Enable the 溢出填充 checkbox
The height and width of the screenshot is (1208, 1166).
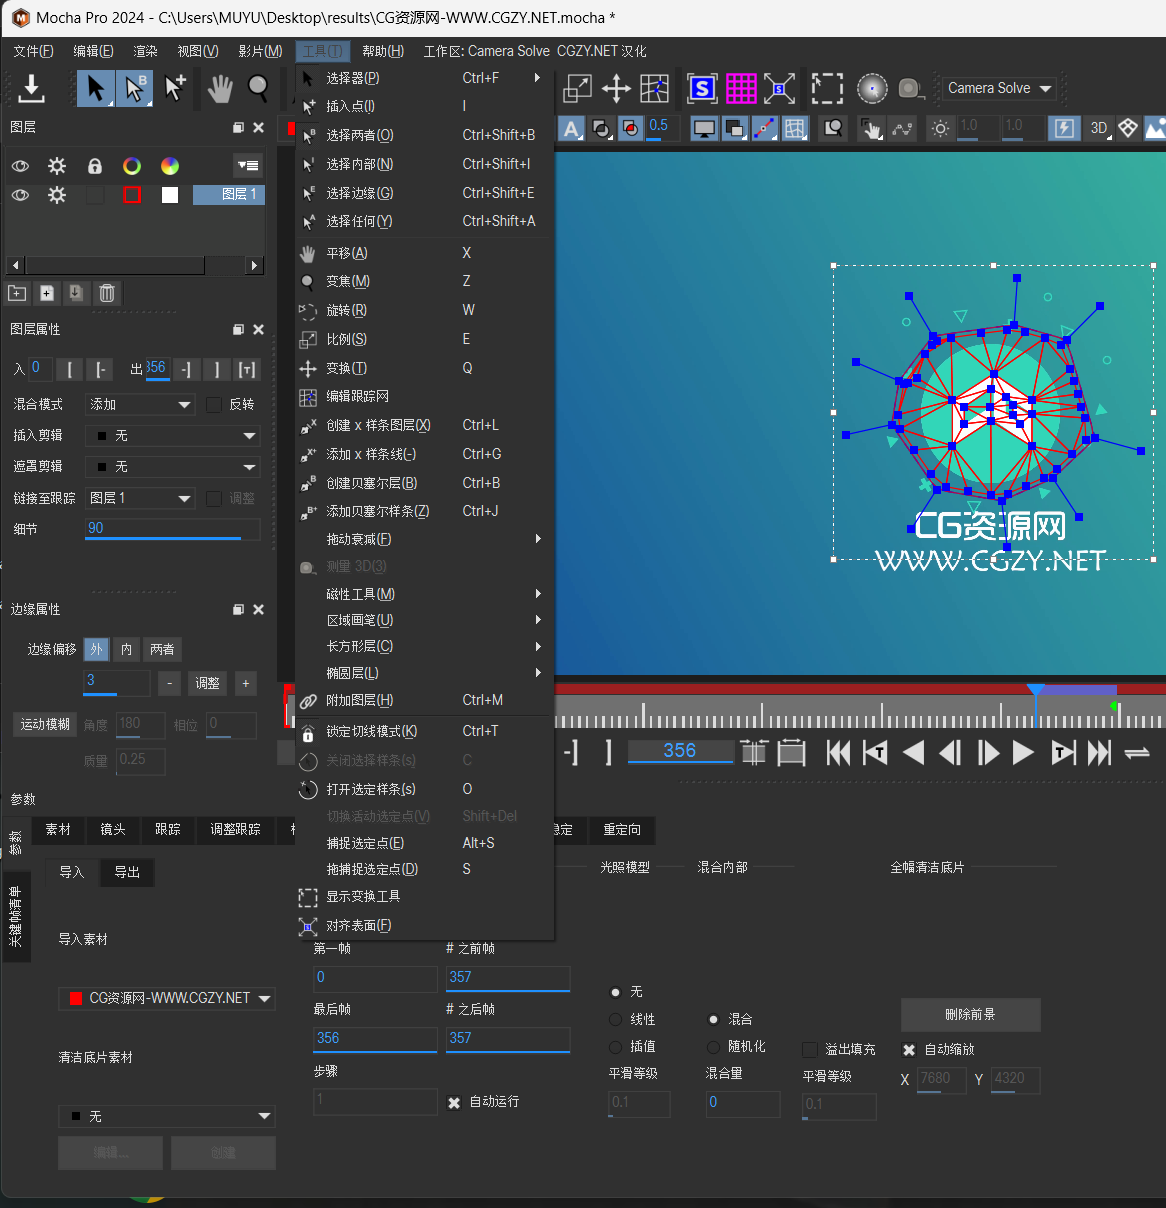point(810,1049)
